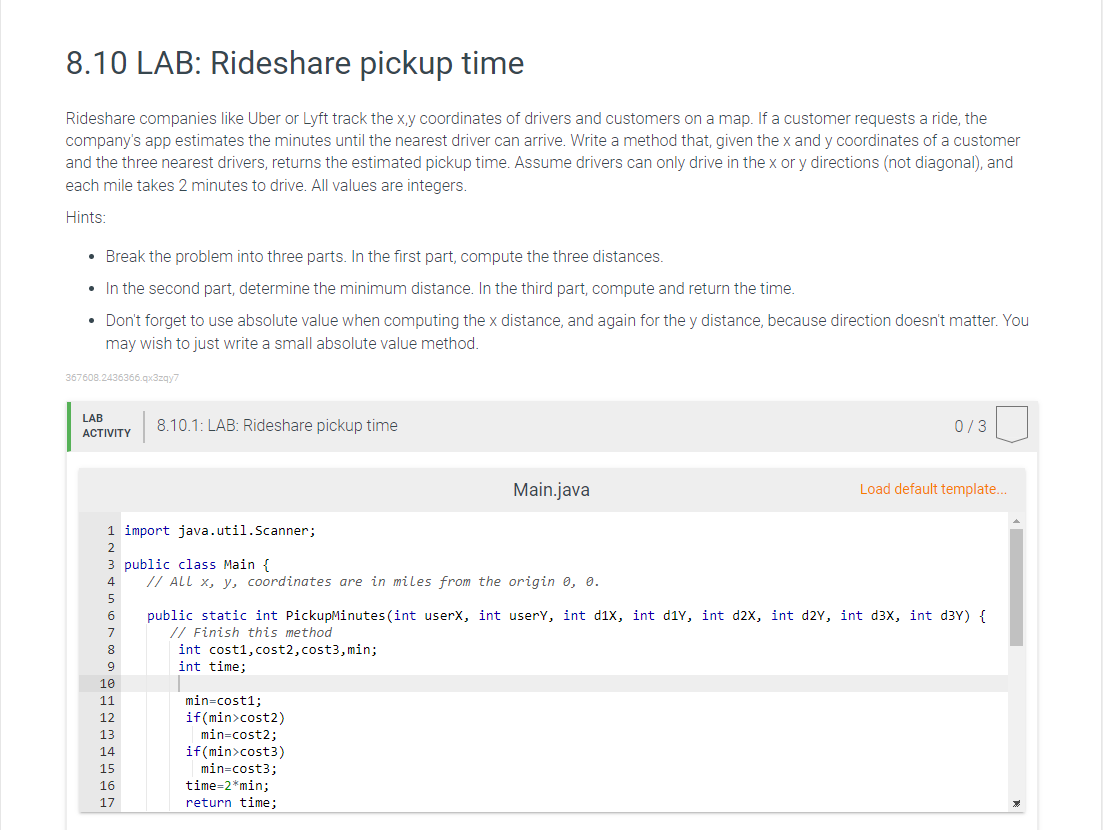The width and height of the screenshot is (1103, 830).
Task: Select the Main.java file header tab
Action: coord(550,490)
